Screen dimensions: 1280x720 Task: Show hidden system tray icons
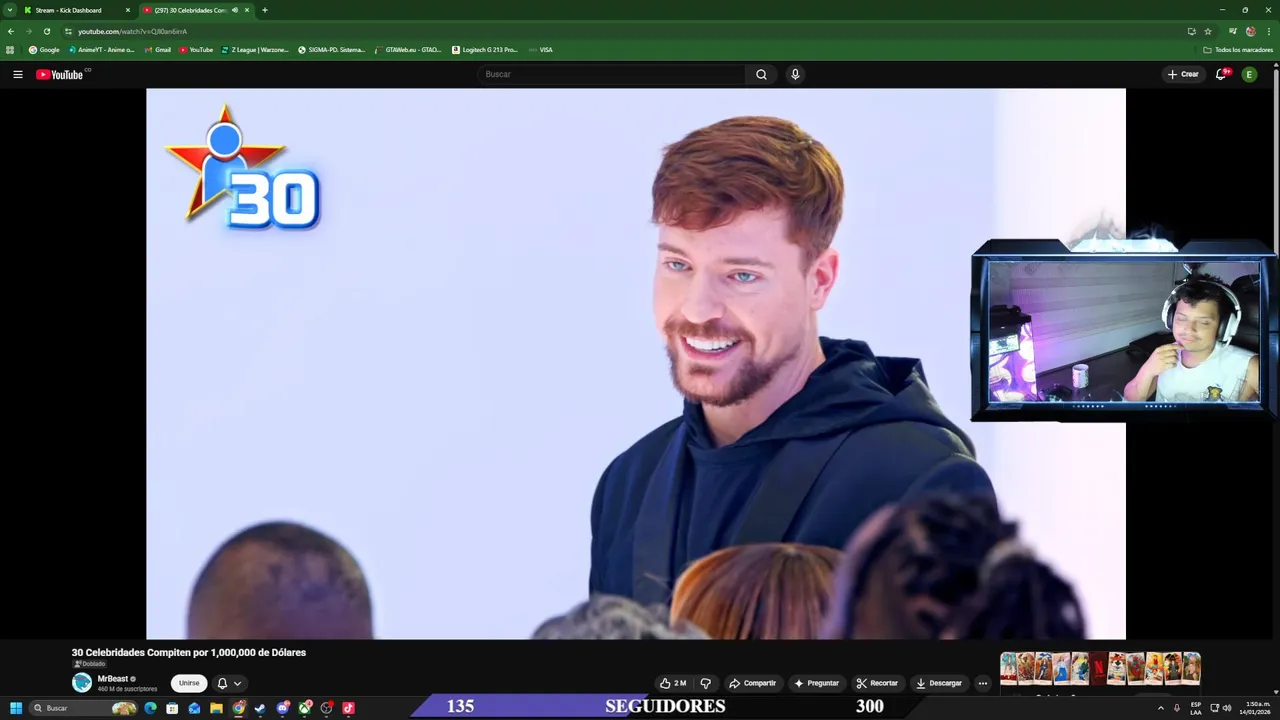point(1160,708)
